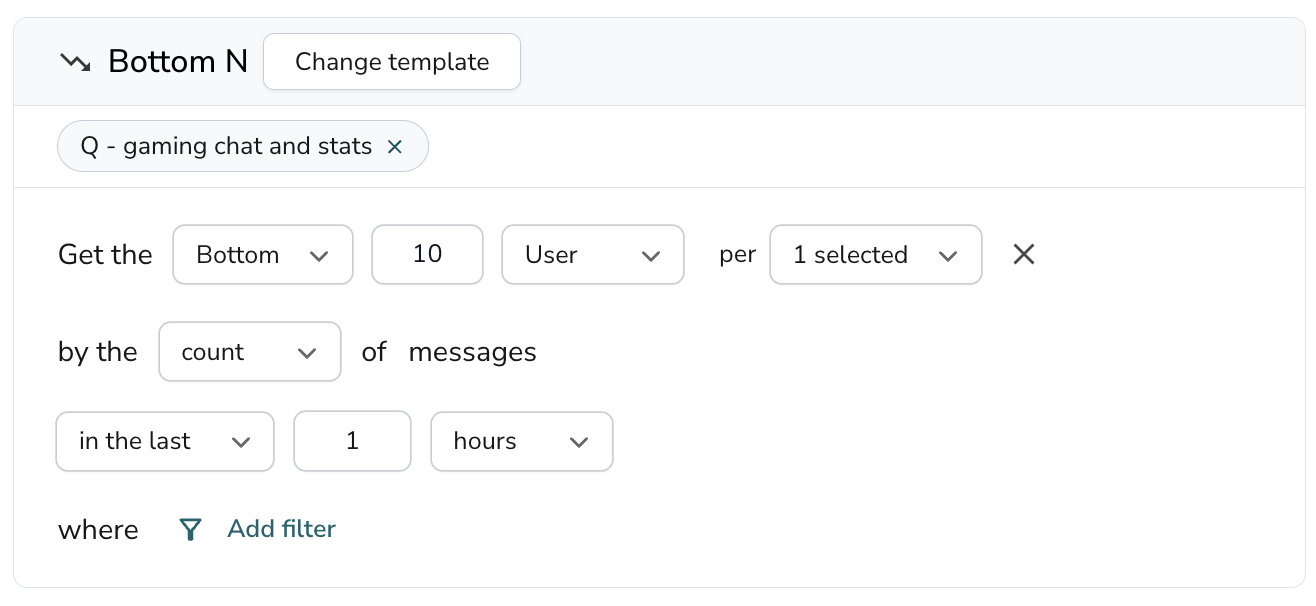Click the downward trend icon beside Bottom N
1316x606 pixels.
74,61
